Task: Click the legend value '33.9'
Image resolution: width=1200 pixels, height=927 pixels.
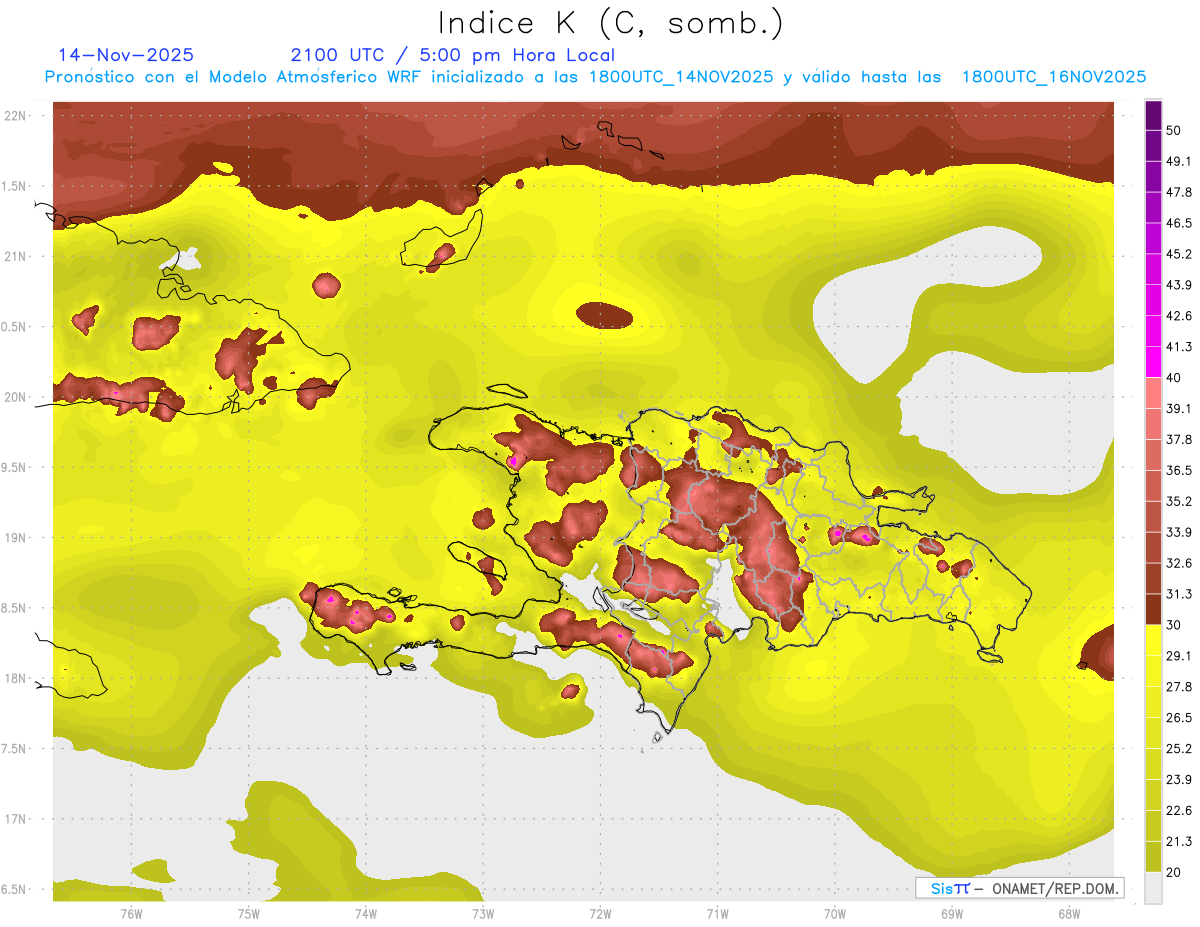Action: tap(1179, 532)
